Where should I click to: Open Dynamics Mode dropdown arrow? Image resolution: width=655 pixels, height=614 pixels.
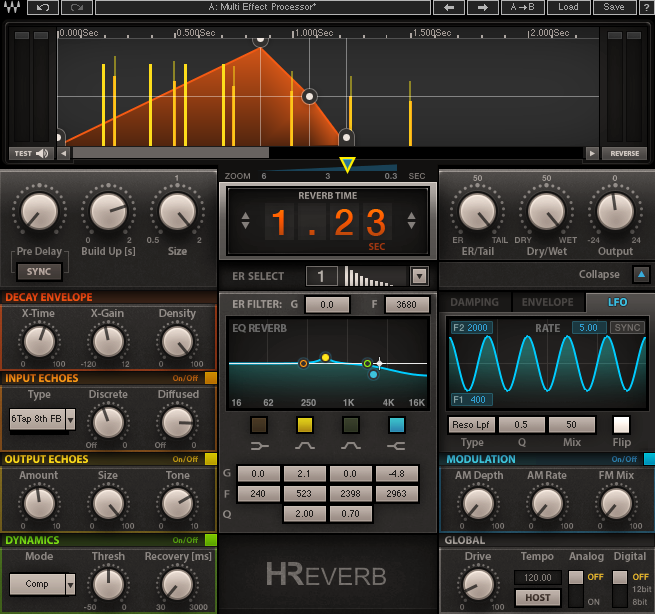pyautogui.click(x=71, y=584)
